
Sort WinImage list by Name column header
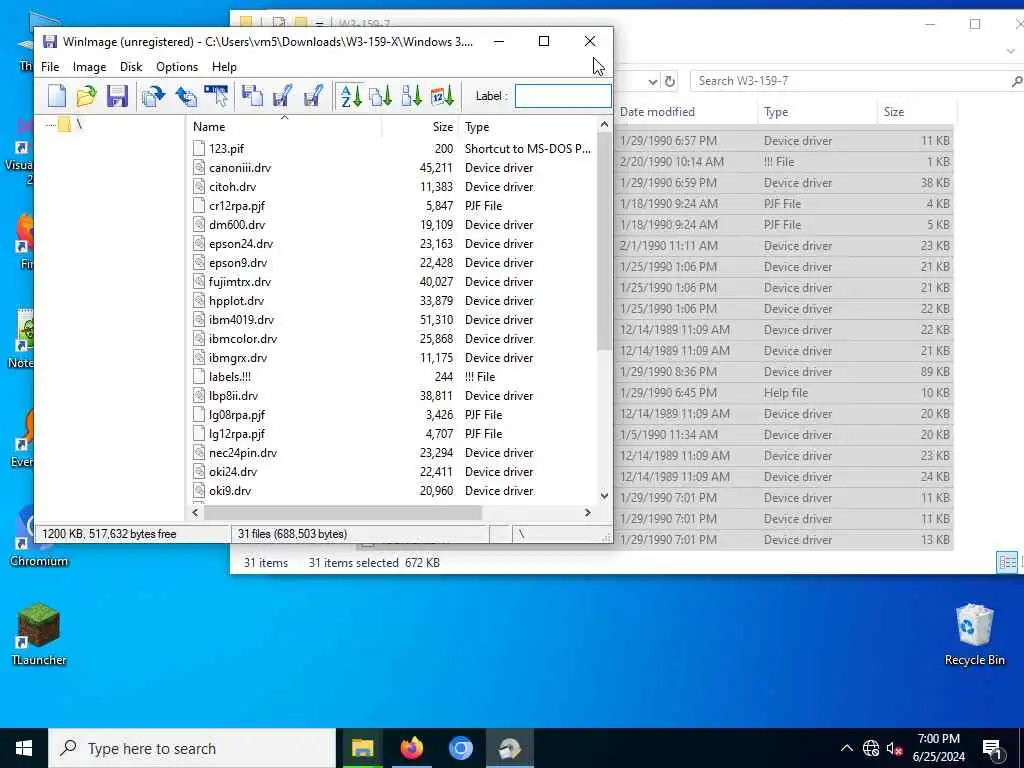(284, 127)
